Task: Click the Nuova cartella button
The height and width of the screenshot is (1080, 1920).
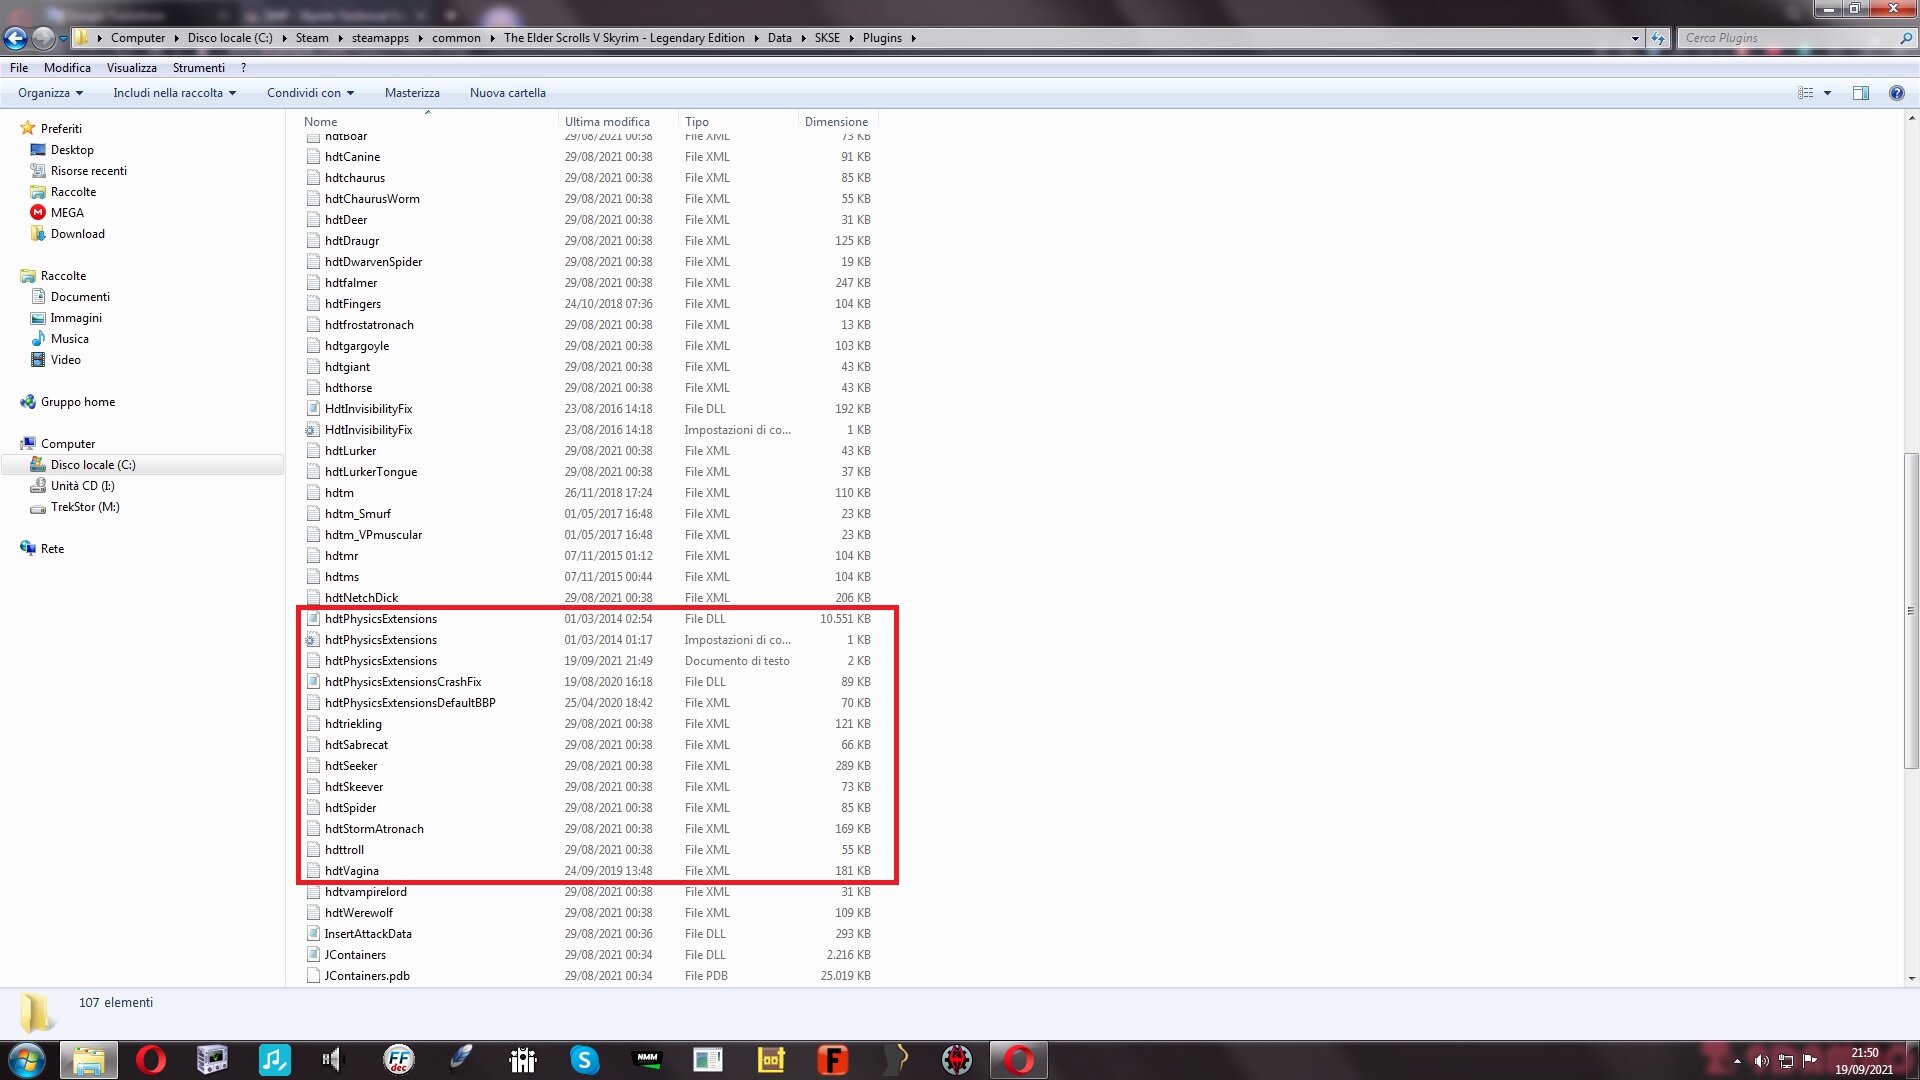Action: point(508,93)
